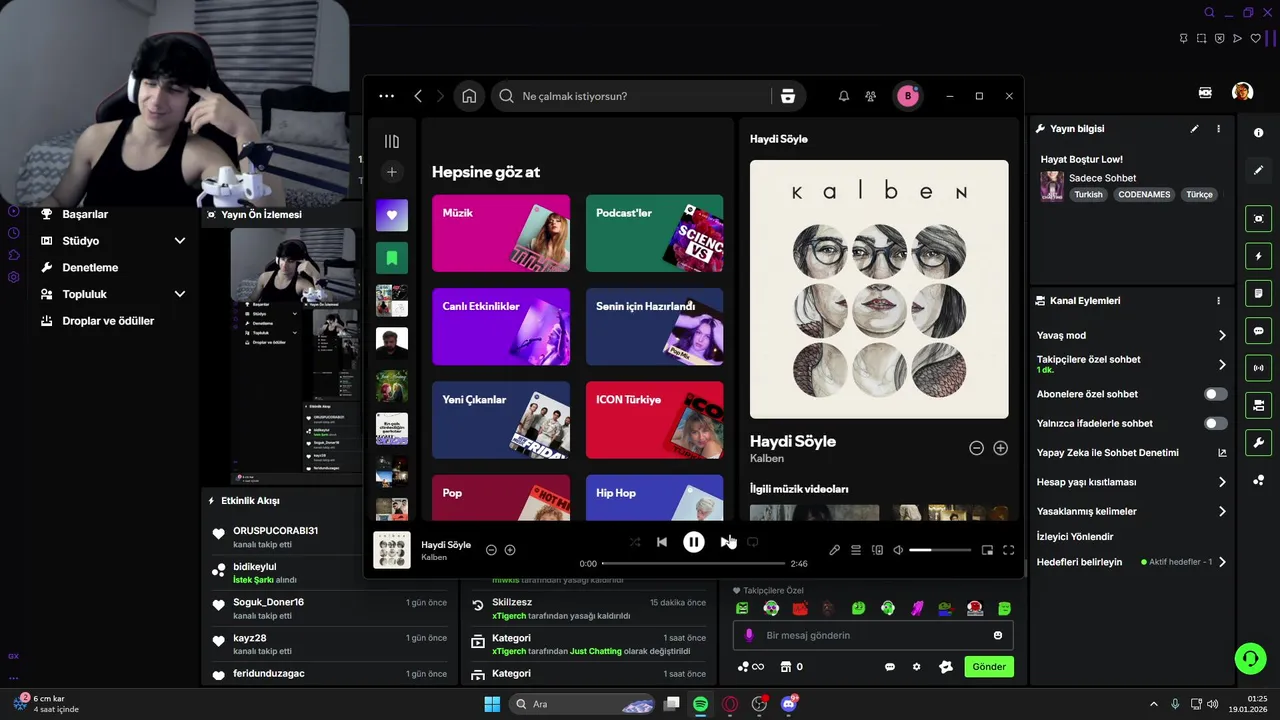Click the chat message input field

pyautogui.click(x=873, y=635)
